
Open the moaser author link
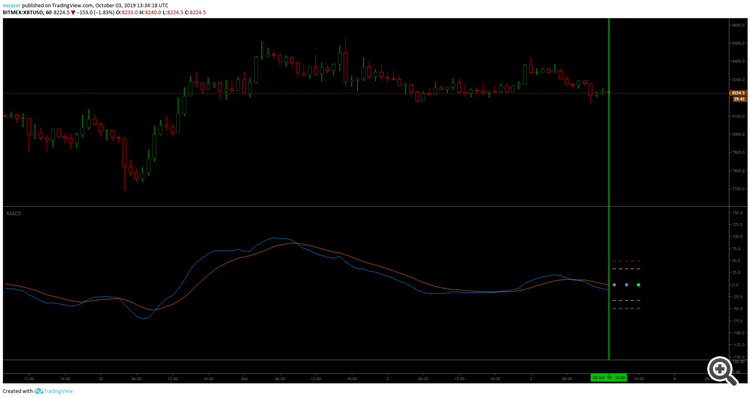[11, 5]
